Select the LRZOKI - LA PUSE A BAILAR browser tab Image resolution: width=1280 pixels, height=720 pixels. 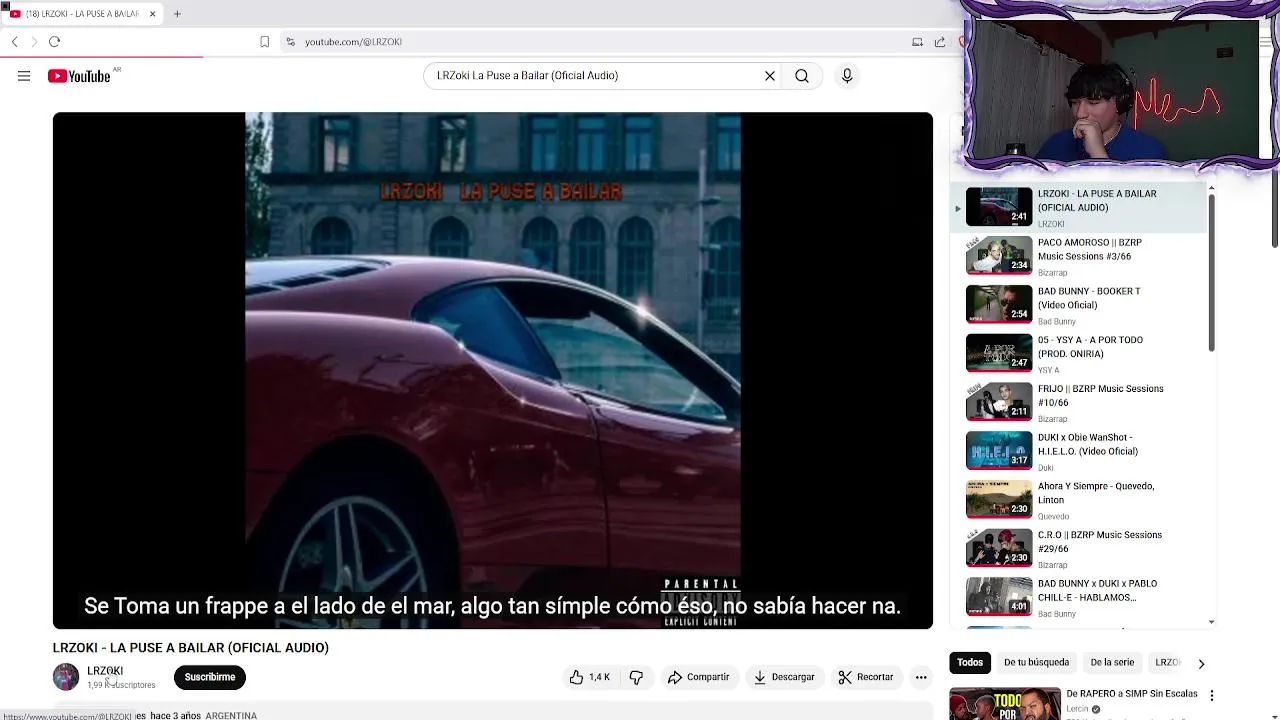coord(82,14)
